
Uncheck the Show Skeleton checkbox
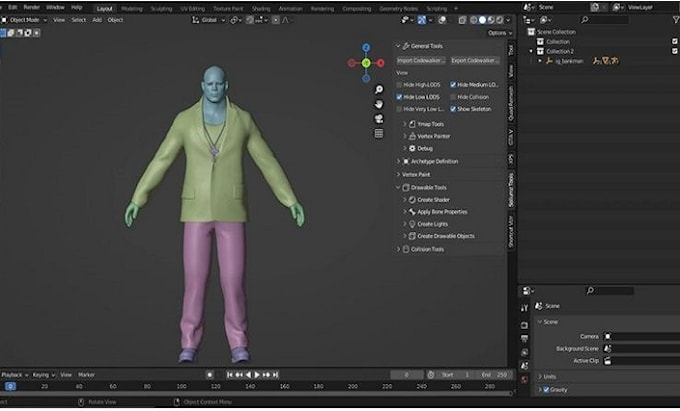coord(453,109)
